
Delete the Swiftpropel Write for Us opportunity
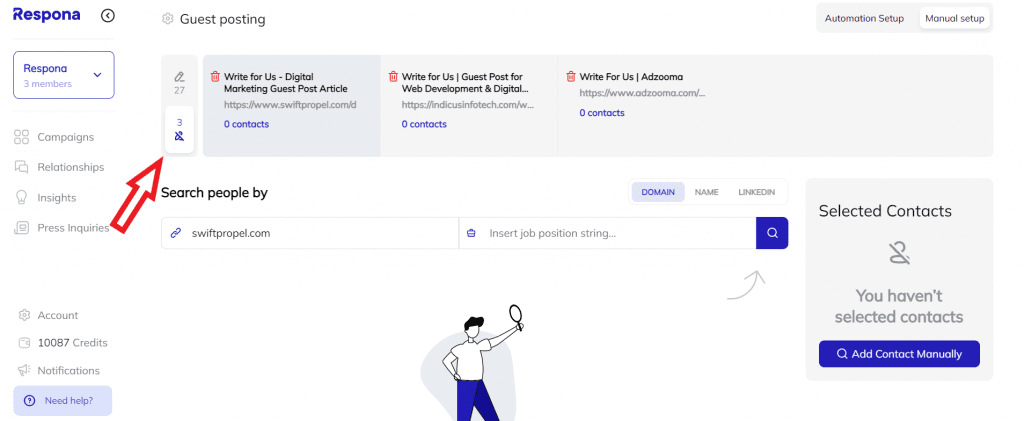(x=215, y=76)
